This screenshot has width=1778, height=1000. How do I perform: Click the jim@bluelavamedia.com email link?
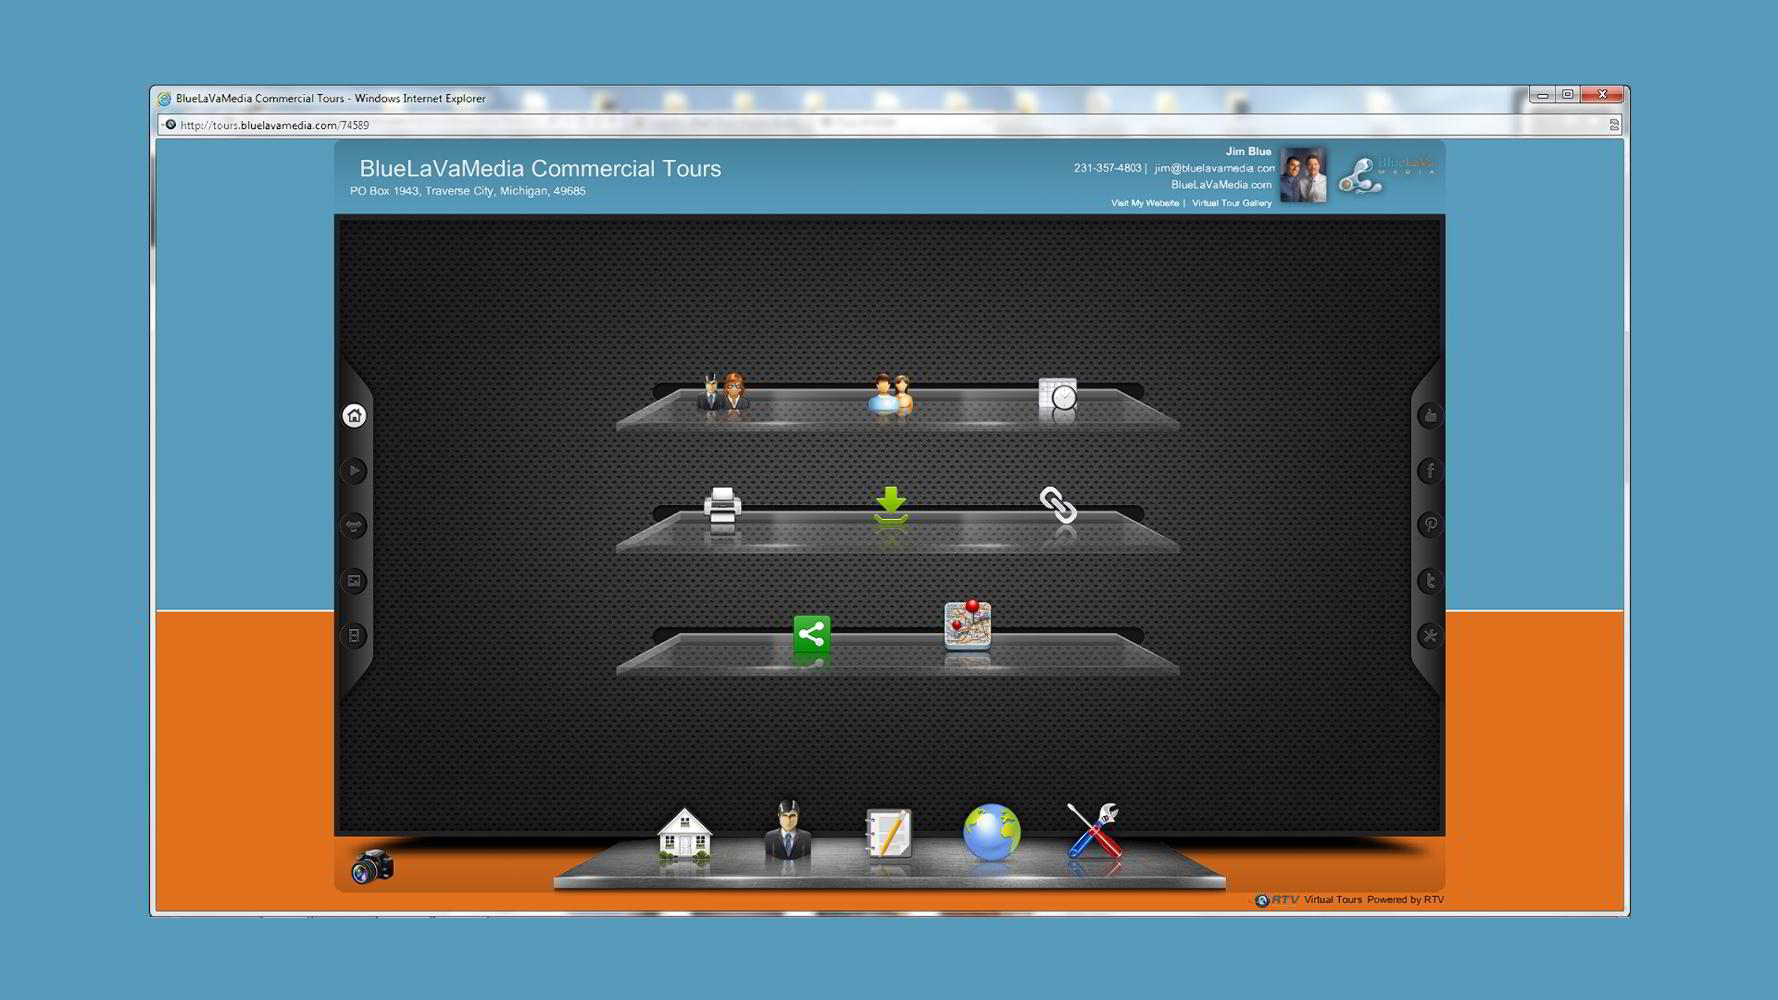pyautogui.click(x=1214, y=168)
